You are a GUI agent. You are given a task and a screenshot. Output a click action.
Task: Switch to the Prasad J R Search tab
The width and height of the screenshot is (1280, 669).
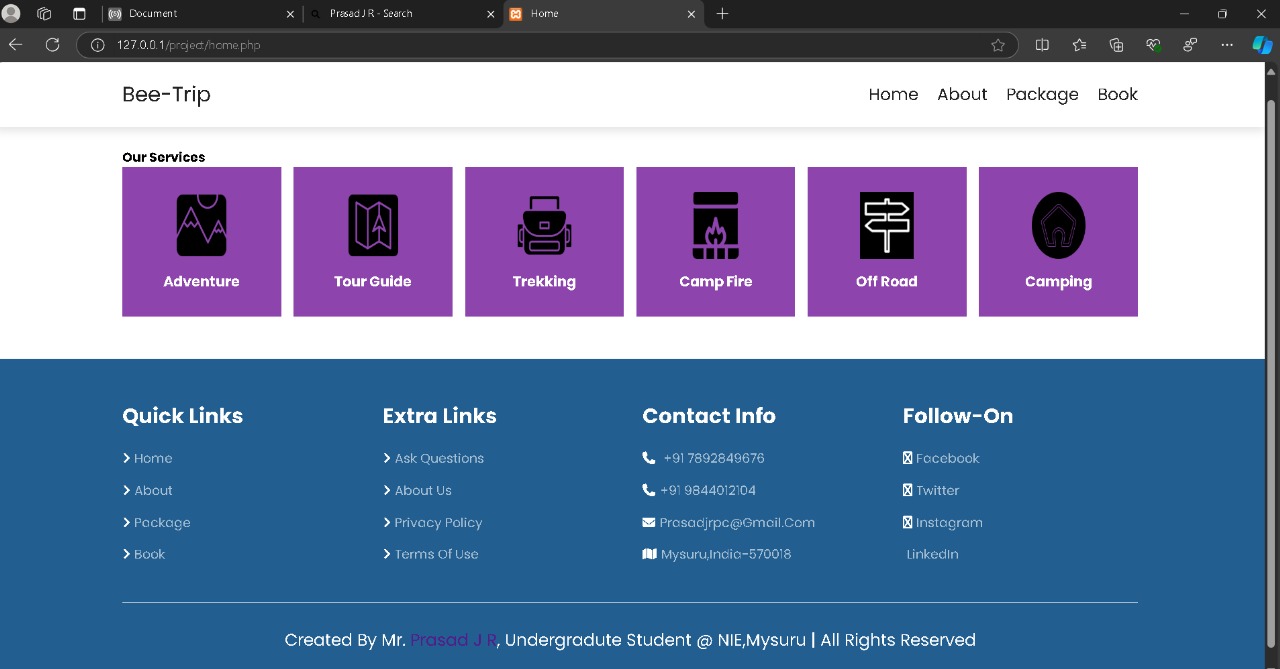click(x=400, y=14)
